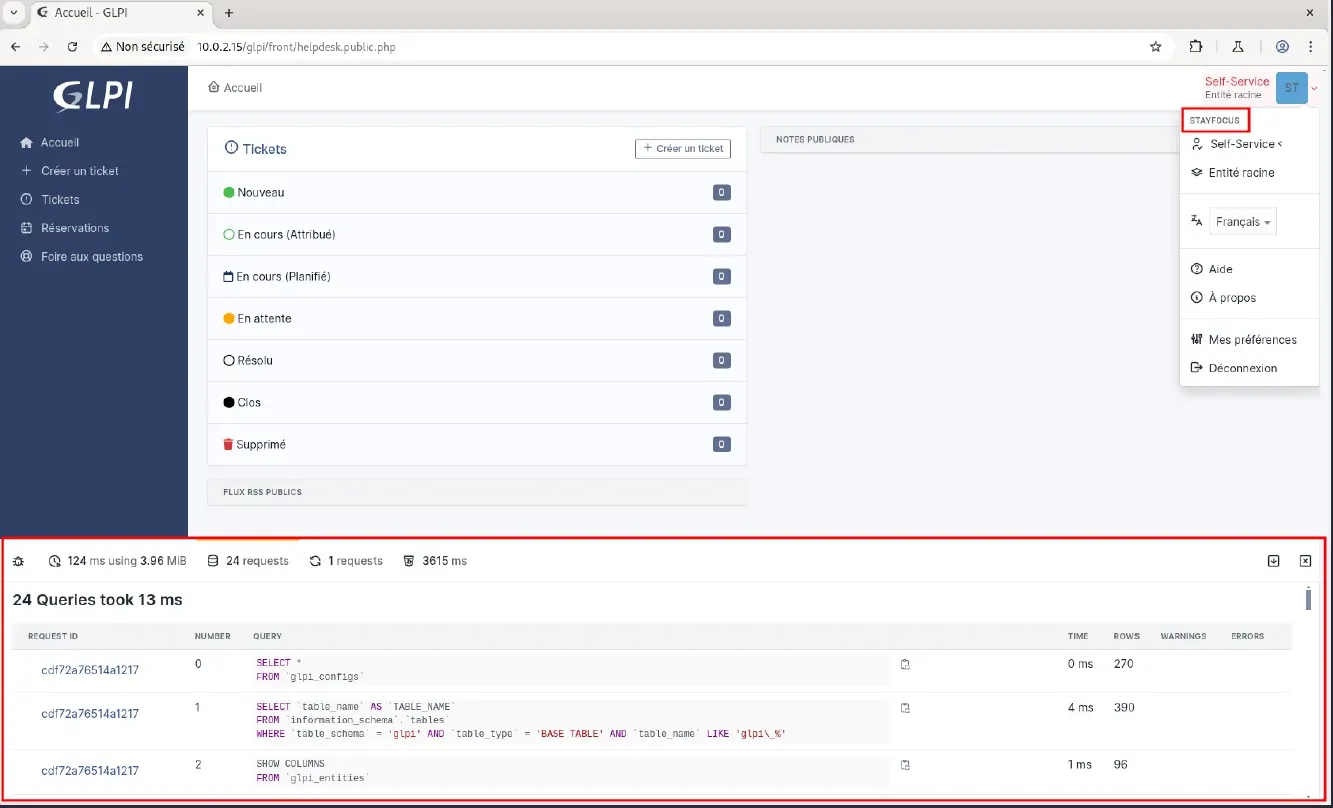Copy the information_schema tables query
Image resolution: width=1333 pixels, height=808 pixels.
click(x=905, y=708)
